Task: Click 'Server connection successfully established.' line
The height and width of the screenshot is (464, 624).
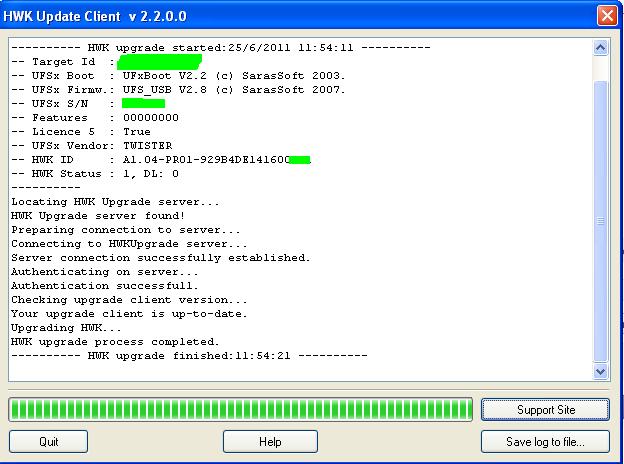Action: coord(161,258)
